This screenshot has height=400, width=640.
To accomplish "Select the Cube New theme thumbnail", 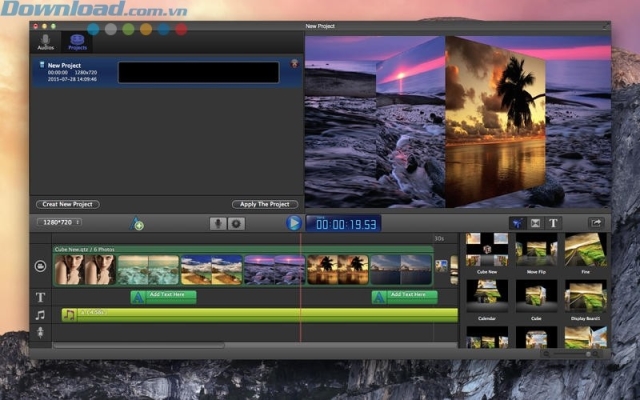I will pos(487,251).
